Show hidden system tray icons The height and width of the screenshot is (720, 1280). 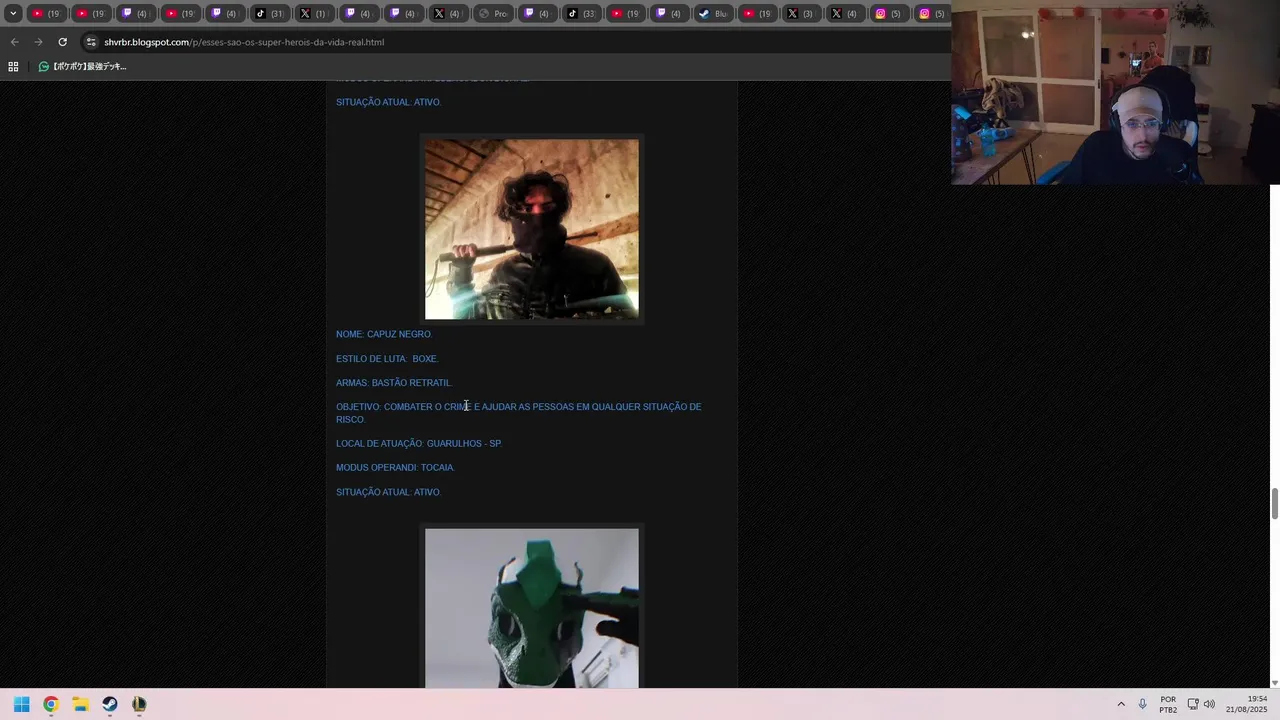1121,704
